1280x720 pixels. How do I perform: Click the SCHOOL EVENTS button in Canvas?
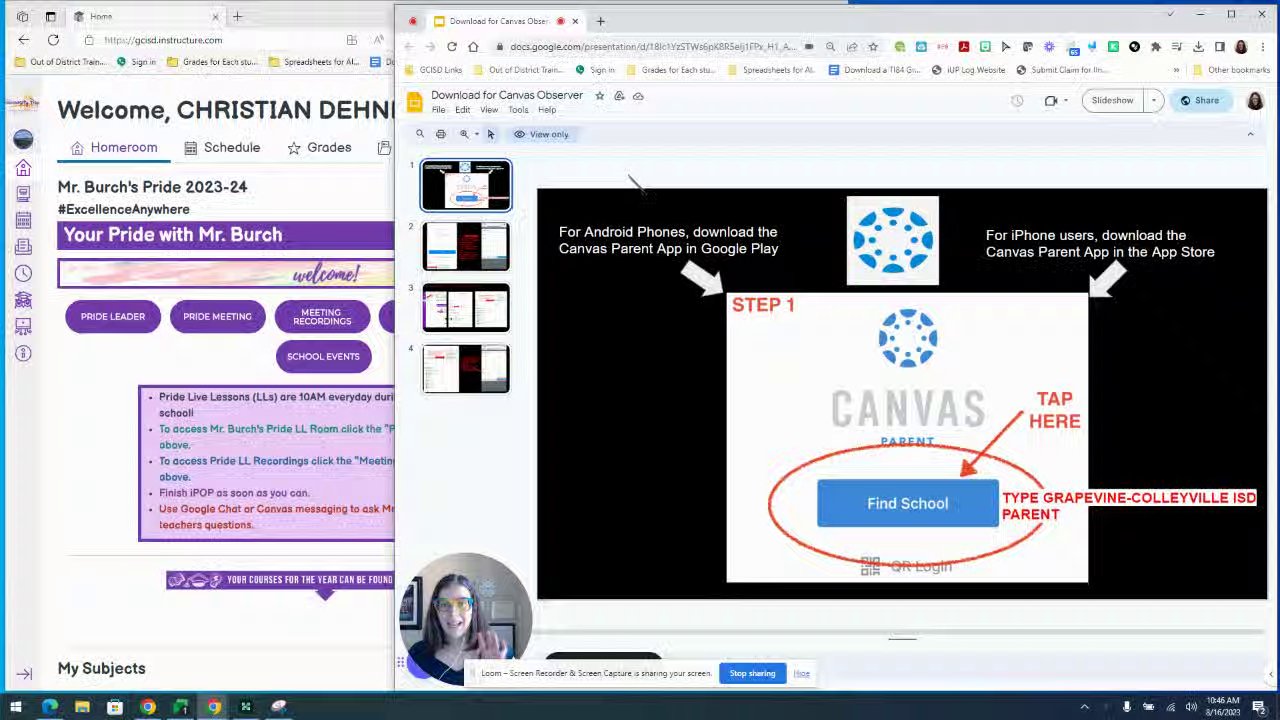click(323, 357)
